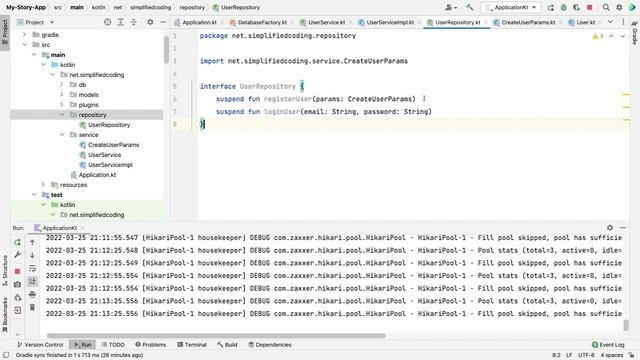This screenshot has height=360, width=640.
Task: Stop the running application from top toolbar
Action: pyautogui.click(x=589, y=7)
